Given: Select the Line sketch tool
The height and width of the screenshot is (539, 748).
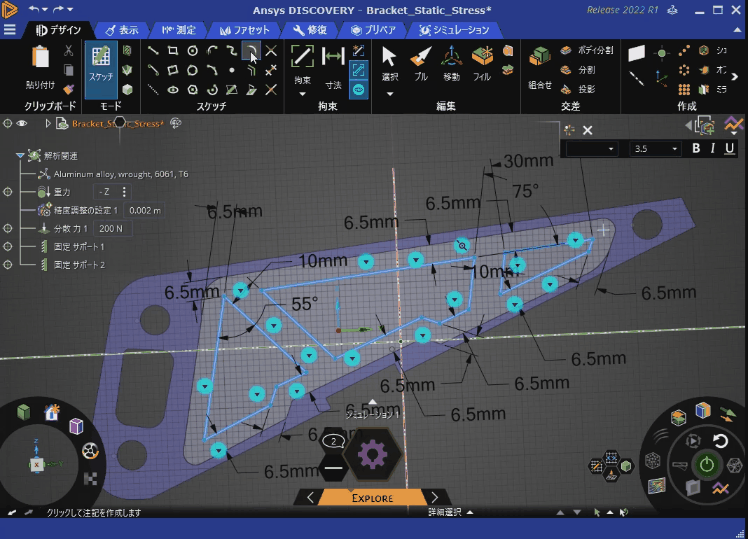Looking at the screenshot, I should pyautogui.click(x=153, y=51).
